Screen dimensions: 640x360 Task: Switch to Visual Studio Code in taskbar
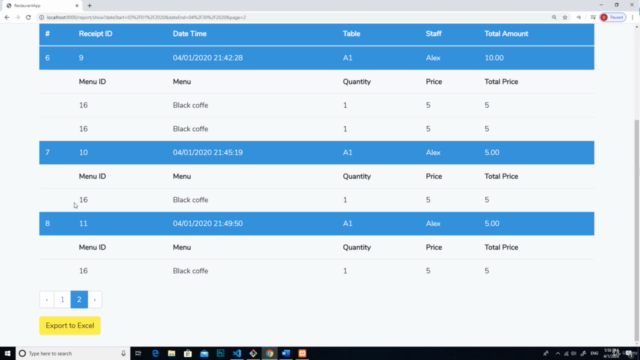pos(237,353)
